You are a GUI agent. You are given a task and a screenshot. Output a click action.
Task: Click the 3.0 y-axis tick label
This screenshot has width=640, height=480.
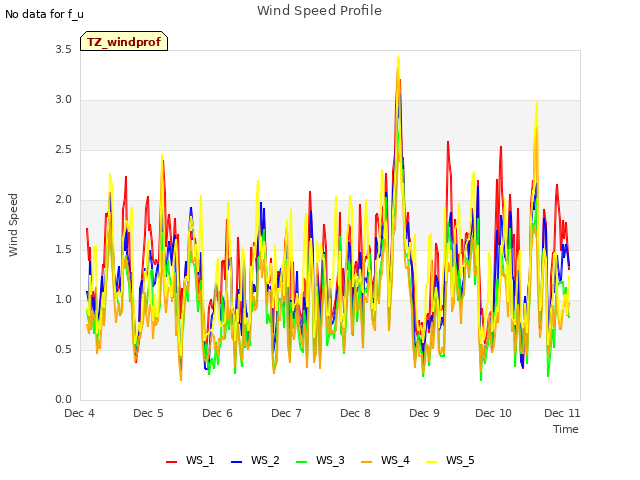pyautogui.click(x=63, y=100)
